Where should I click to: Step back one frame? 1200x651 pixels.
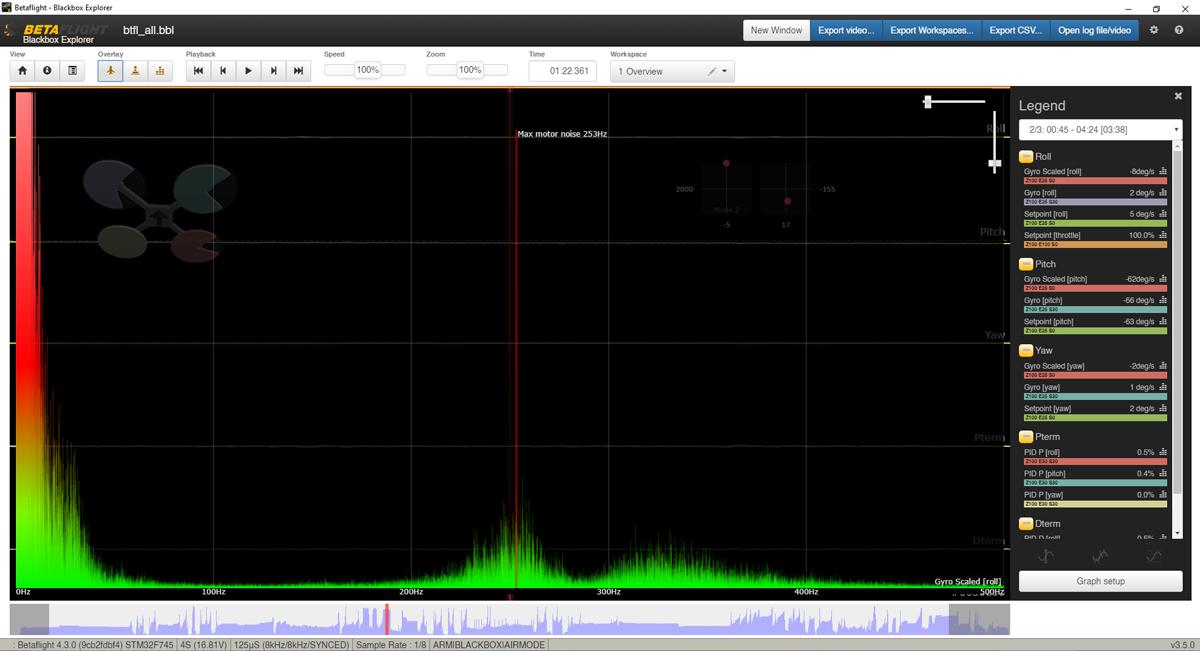(x=223, y=71)
